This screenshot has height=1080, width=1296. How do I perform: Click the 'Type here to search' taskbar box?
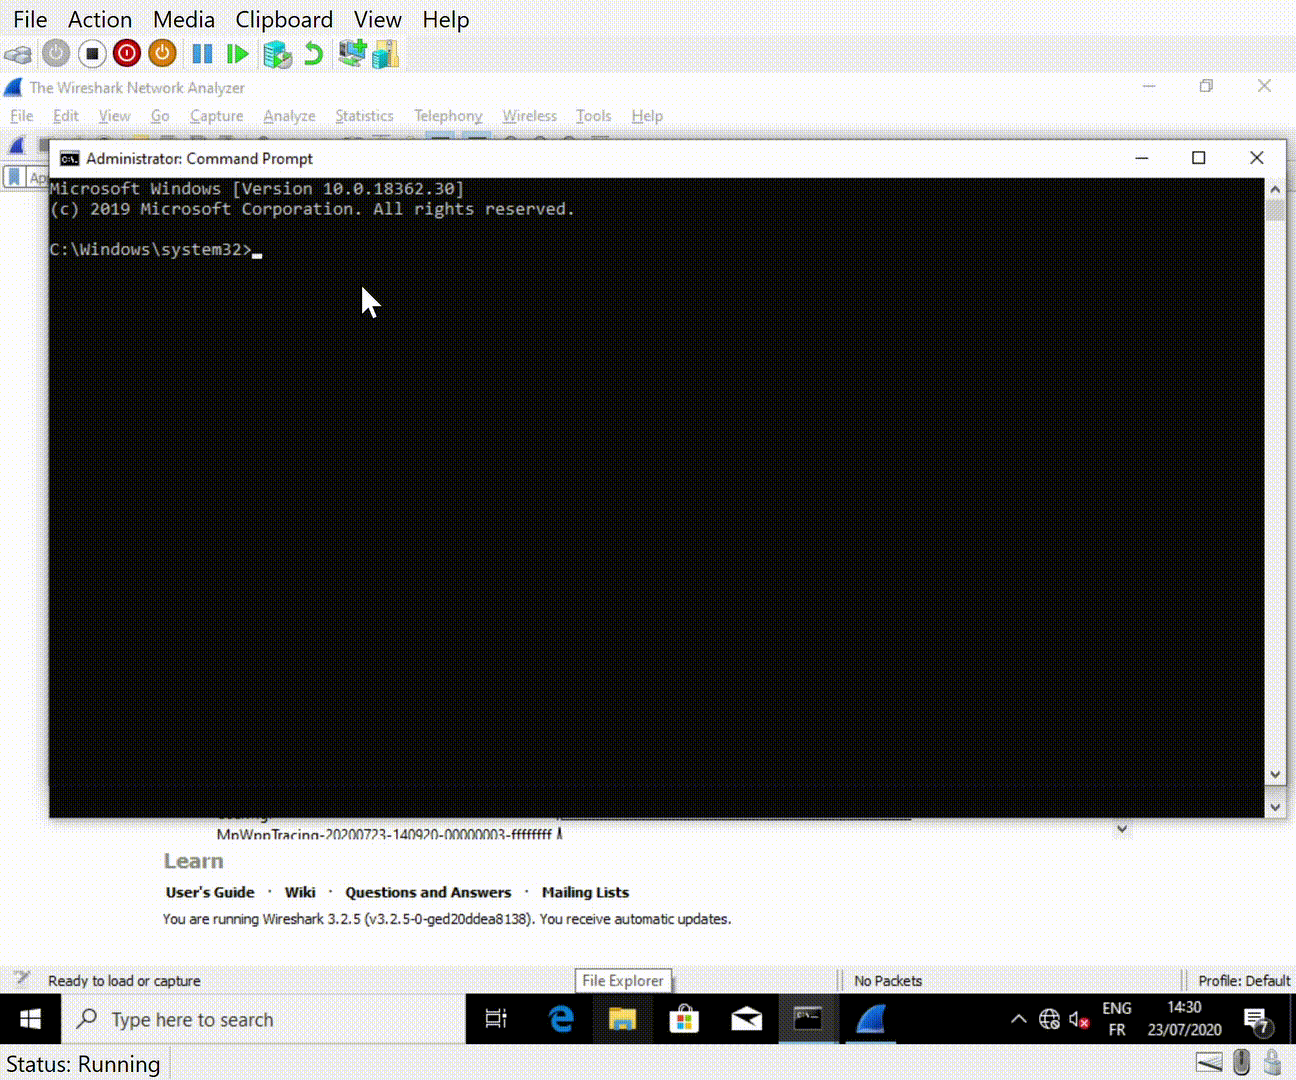pyautogui.click(x=264, y=1019)
